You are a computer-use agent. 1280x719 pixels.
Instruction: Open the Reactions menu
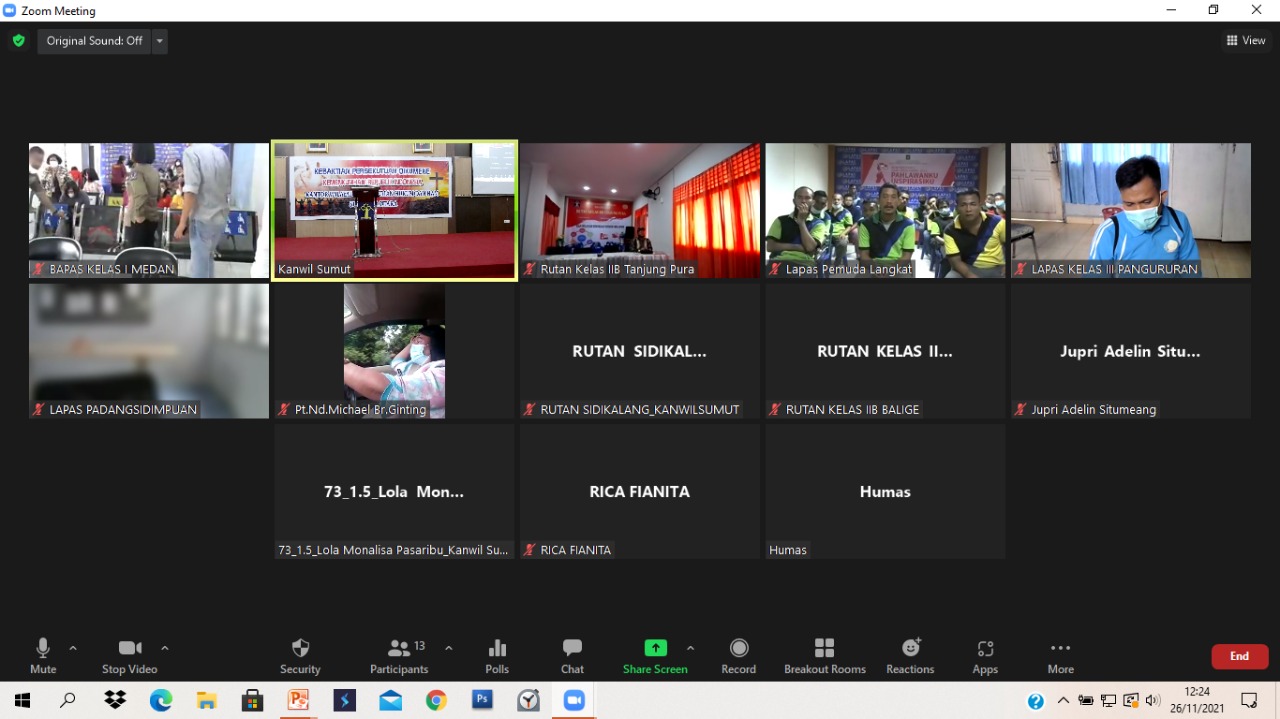pos(910,655)
